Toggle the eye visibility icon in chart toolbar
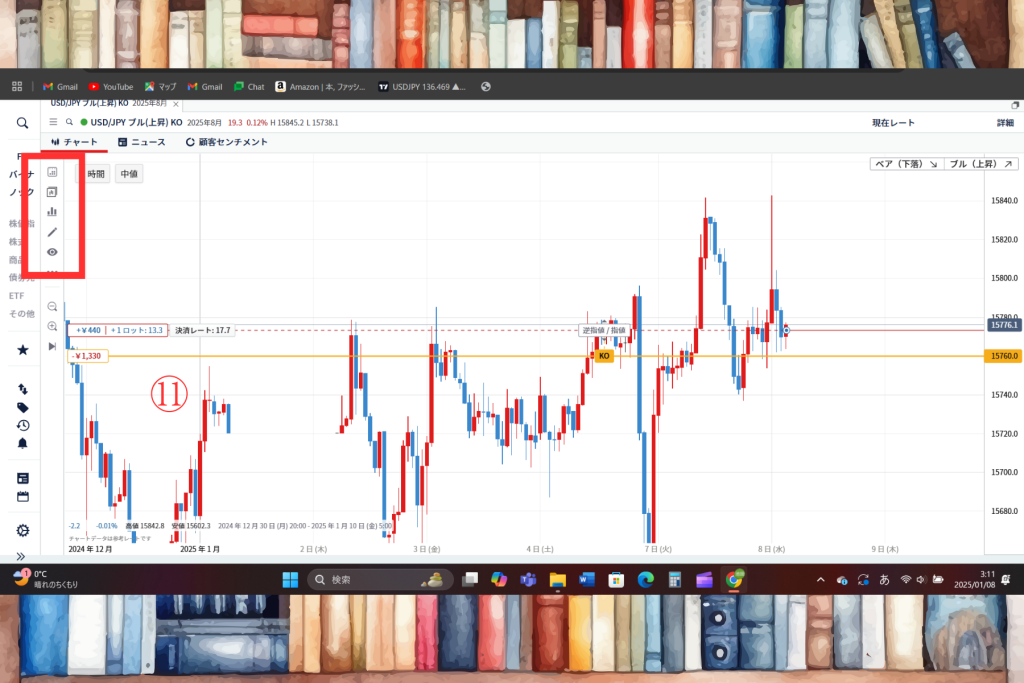The width and height of the screenshot is (1024, 683). pos(53,252)
